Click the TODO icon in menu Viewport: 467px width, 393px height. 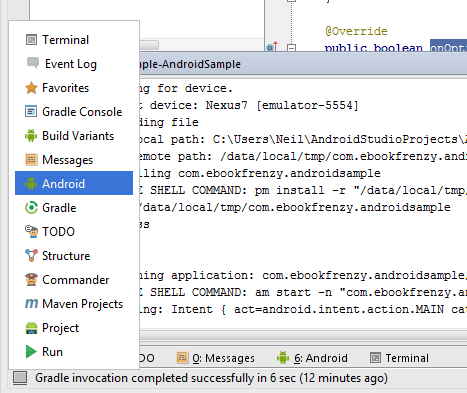31,232
